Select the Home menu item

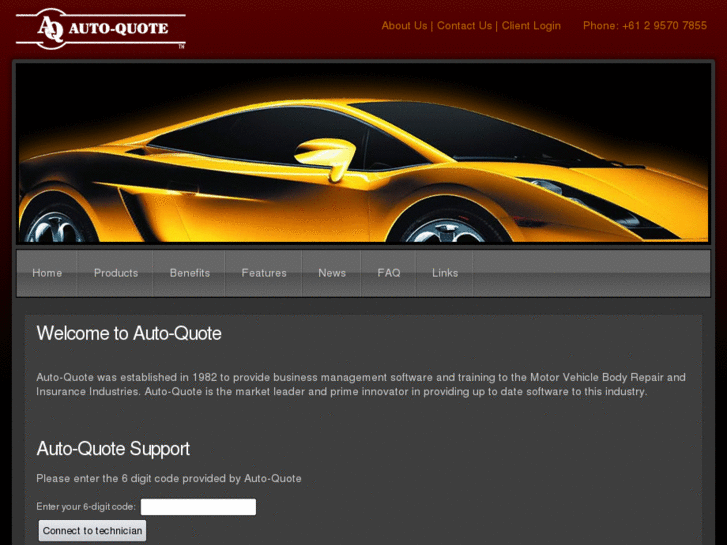point(47,273)
